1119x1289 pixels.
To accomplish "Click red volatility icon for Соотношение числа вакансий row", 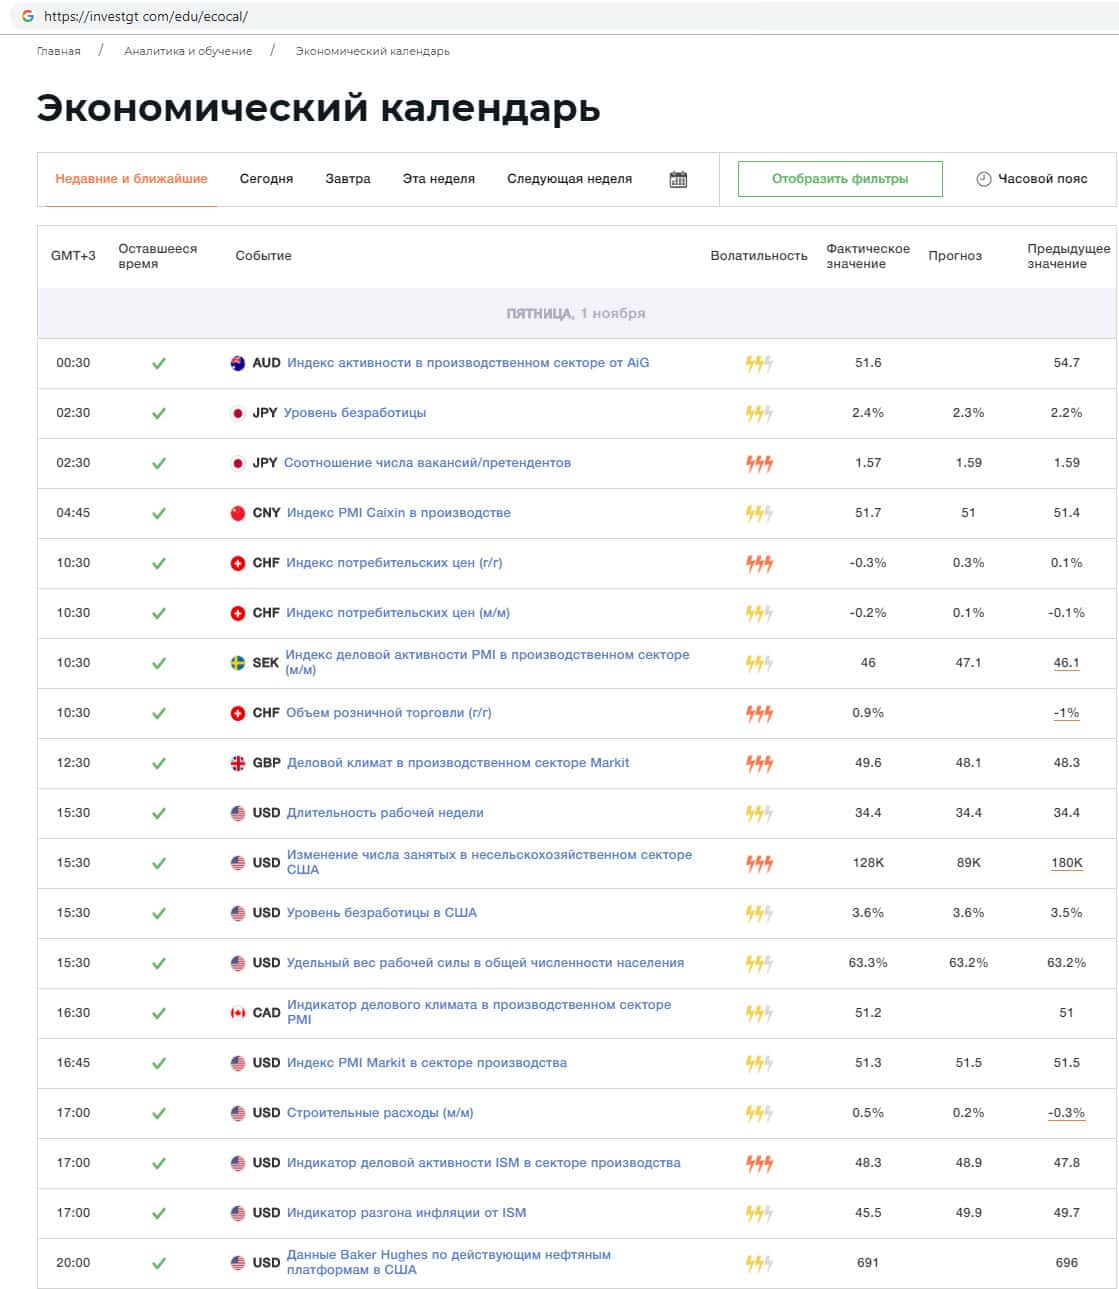I will tap(759, 463).
